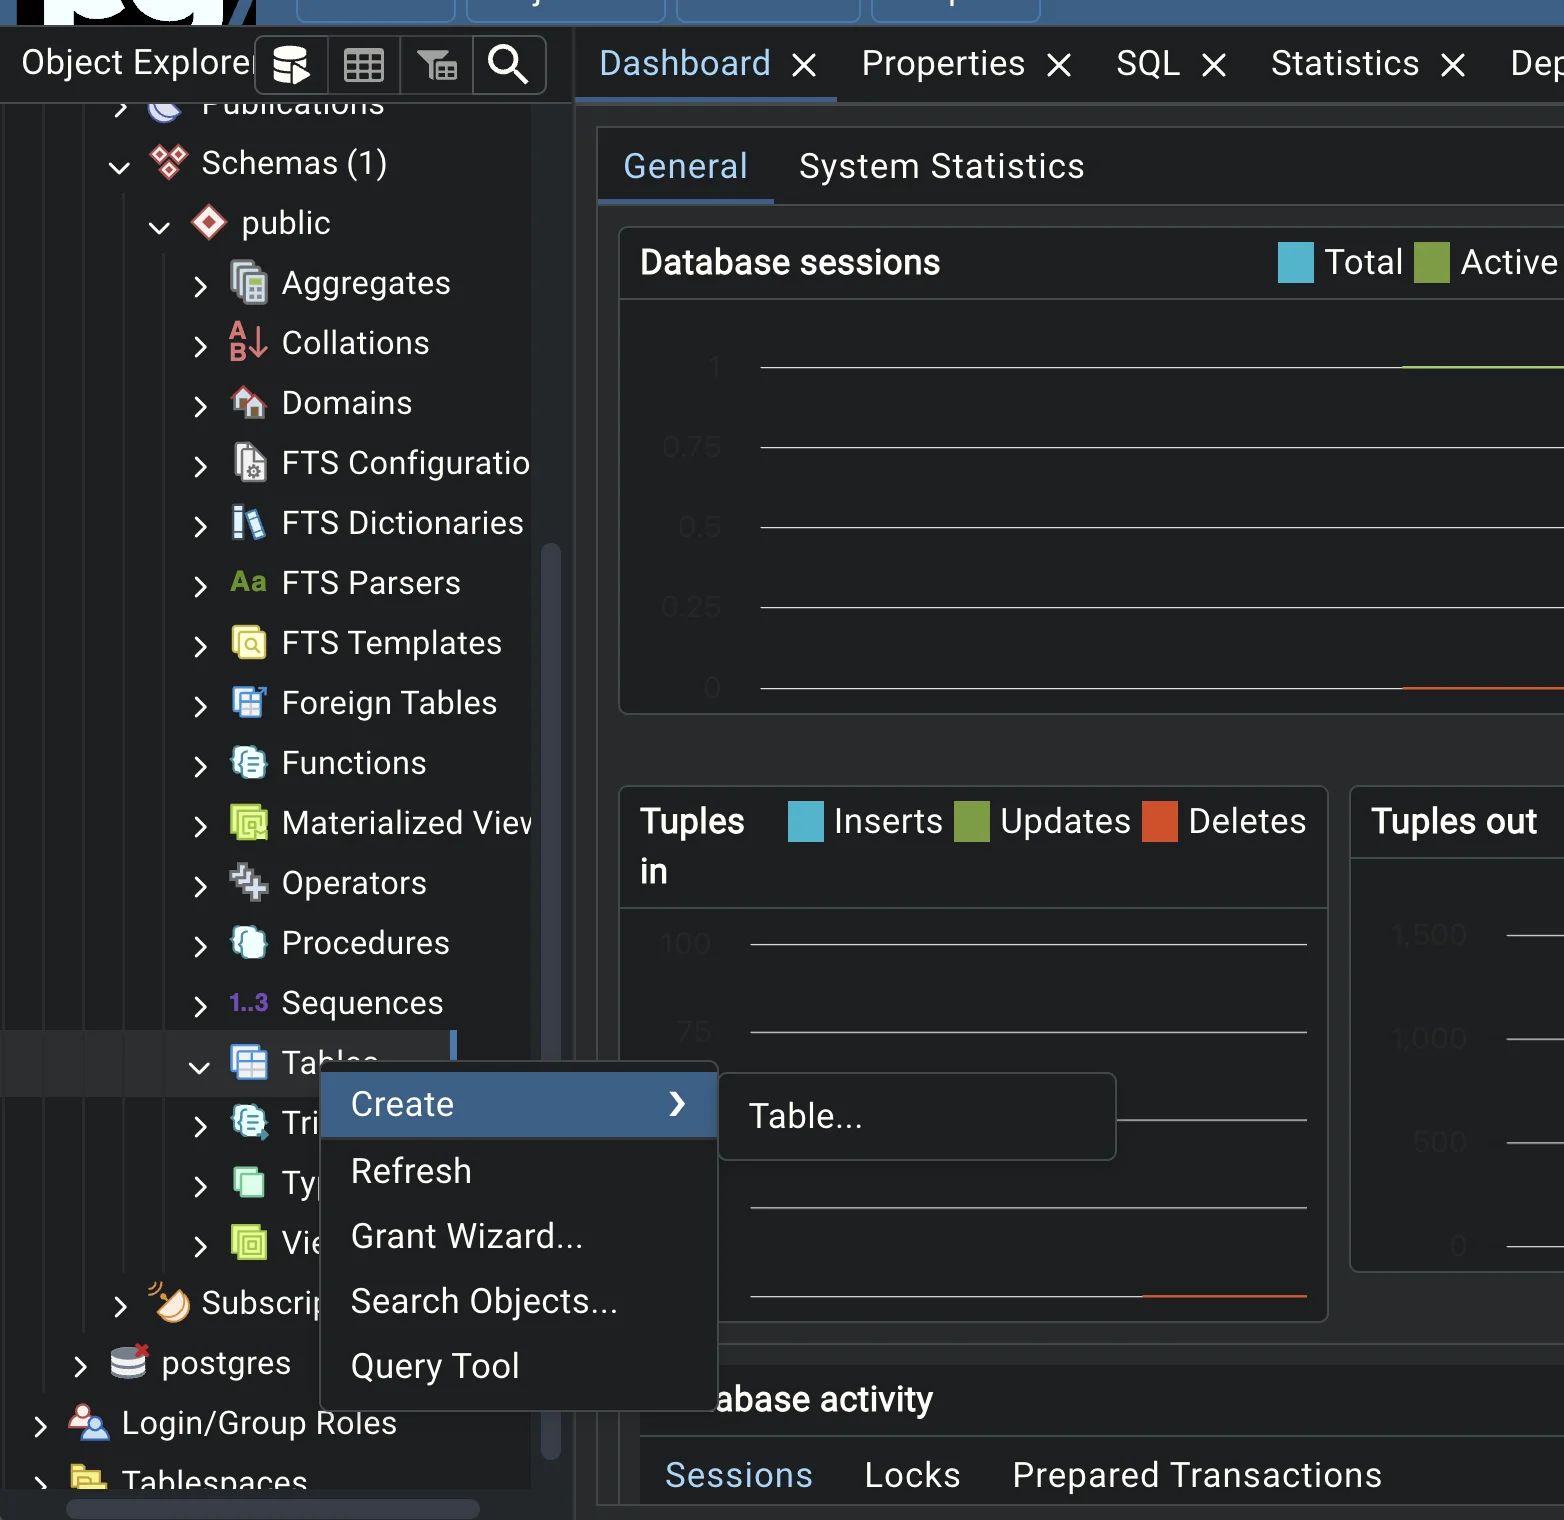Click the View Data grid icon
The width and height of the screenshot is (1564, 1520).
(363, 65)
